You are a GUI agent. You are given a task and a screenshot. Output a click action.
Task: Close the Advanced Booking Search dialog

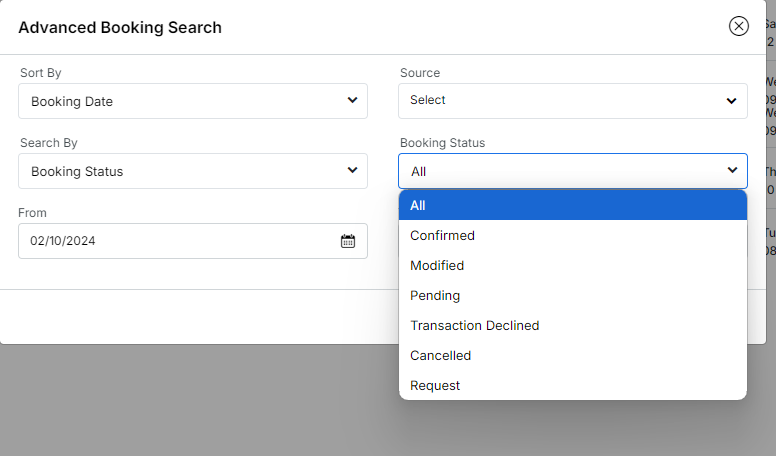(x=739, y=26)
